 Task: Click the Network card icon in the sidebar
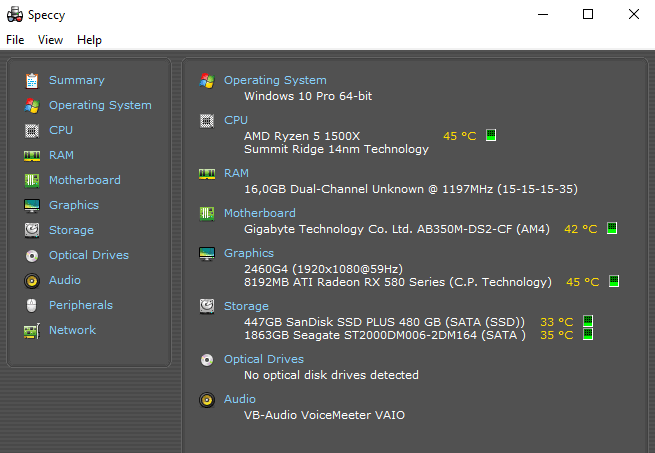coord(32,331)
